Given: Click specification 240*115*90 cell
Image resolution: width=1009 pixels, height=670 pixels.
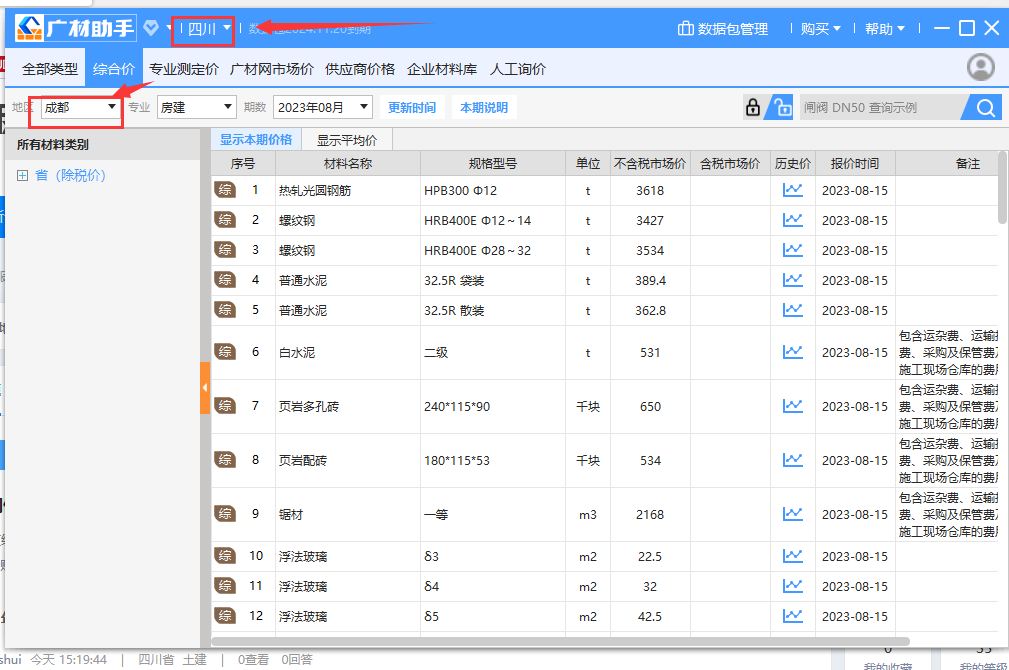Looking at the screenshot, I should (493, 406).
